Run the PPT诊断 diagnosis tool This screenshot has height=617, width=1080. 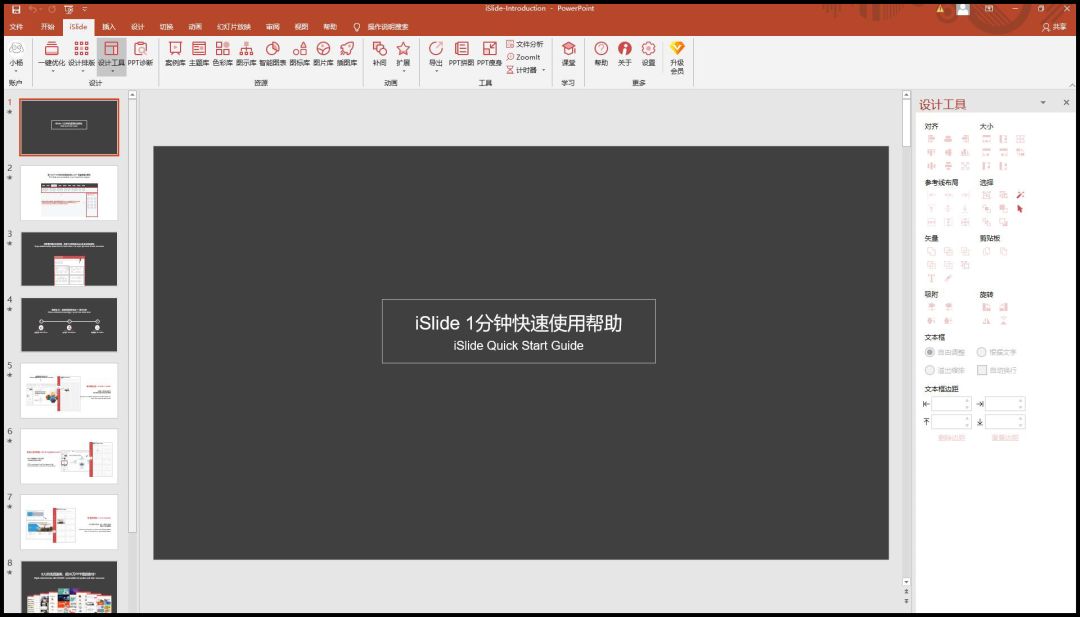click(x=141, y=54)
